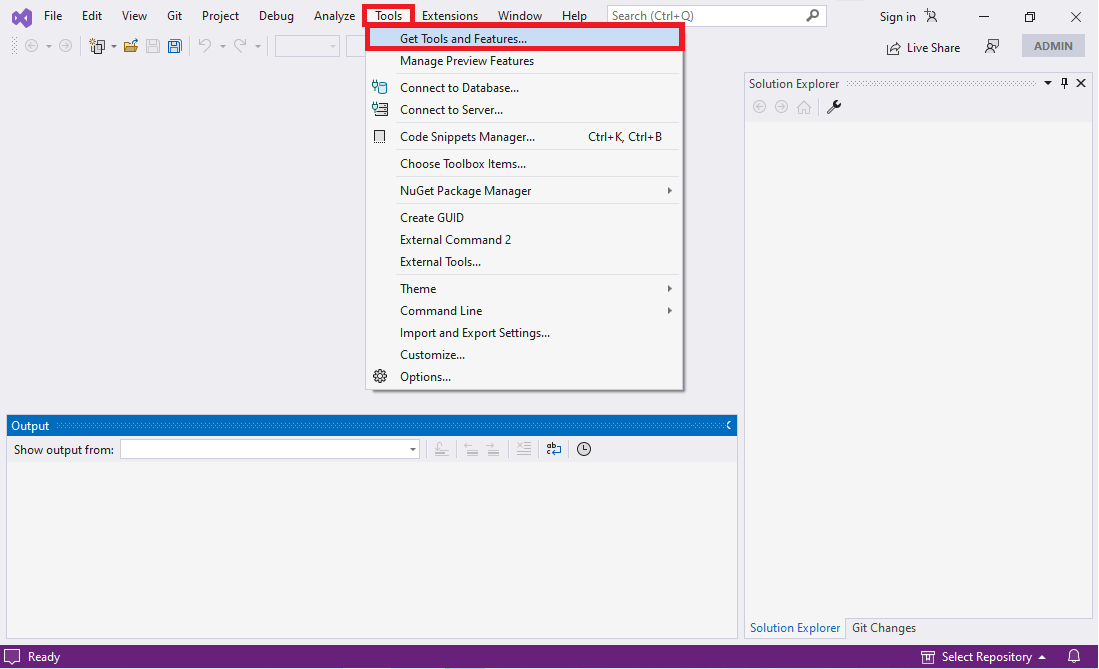Open the File menu

pyautogui.click(x=53, y=15)
